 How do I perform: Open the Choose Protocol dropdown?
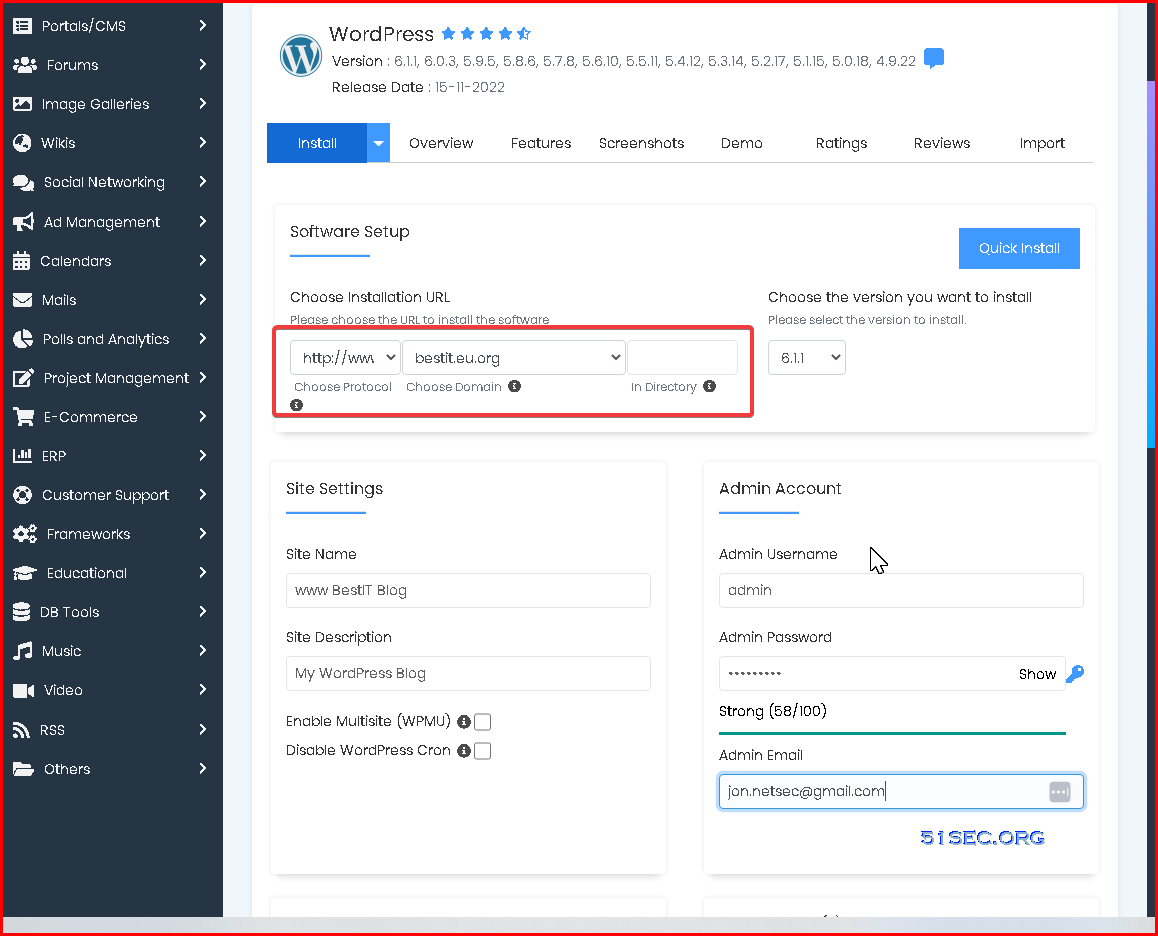click(x=346, y=358)
